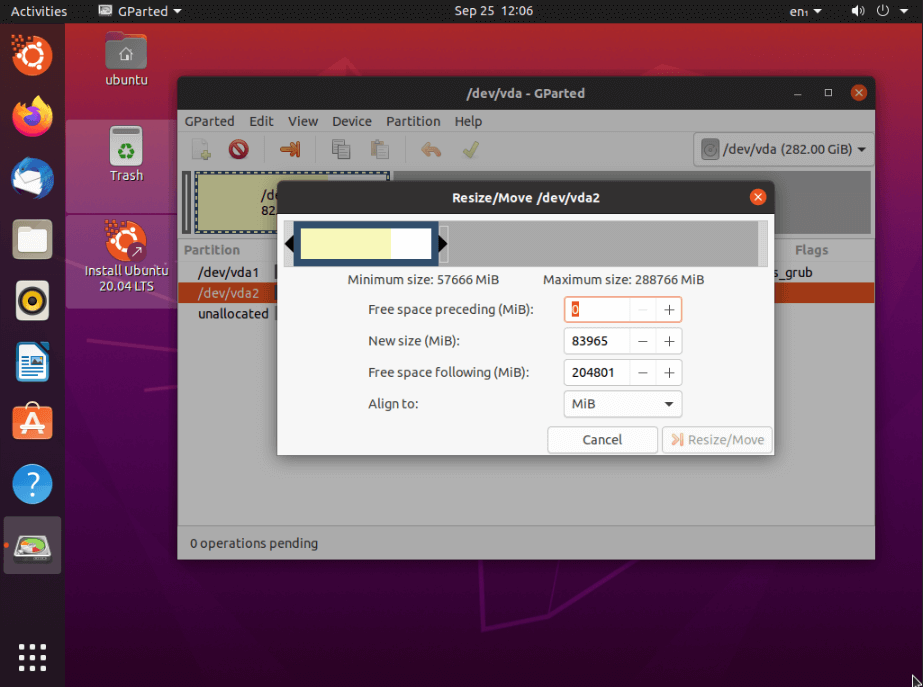This screenshot has height=687, width=923.
Task: Increase New size with plus button
Action: click(x=669, y=341)
